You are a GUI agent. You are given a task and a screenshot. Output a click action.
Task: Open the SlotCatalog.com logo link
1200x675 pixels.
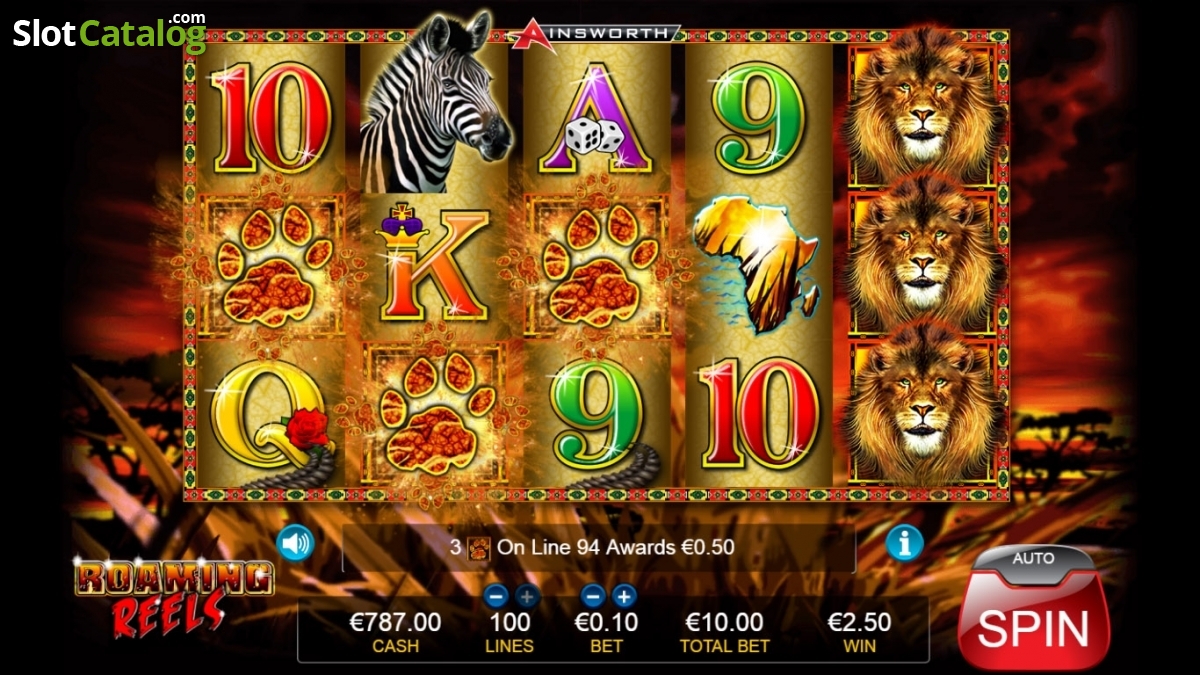pos(109,32)
